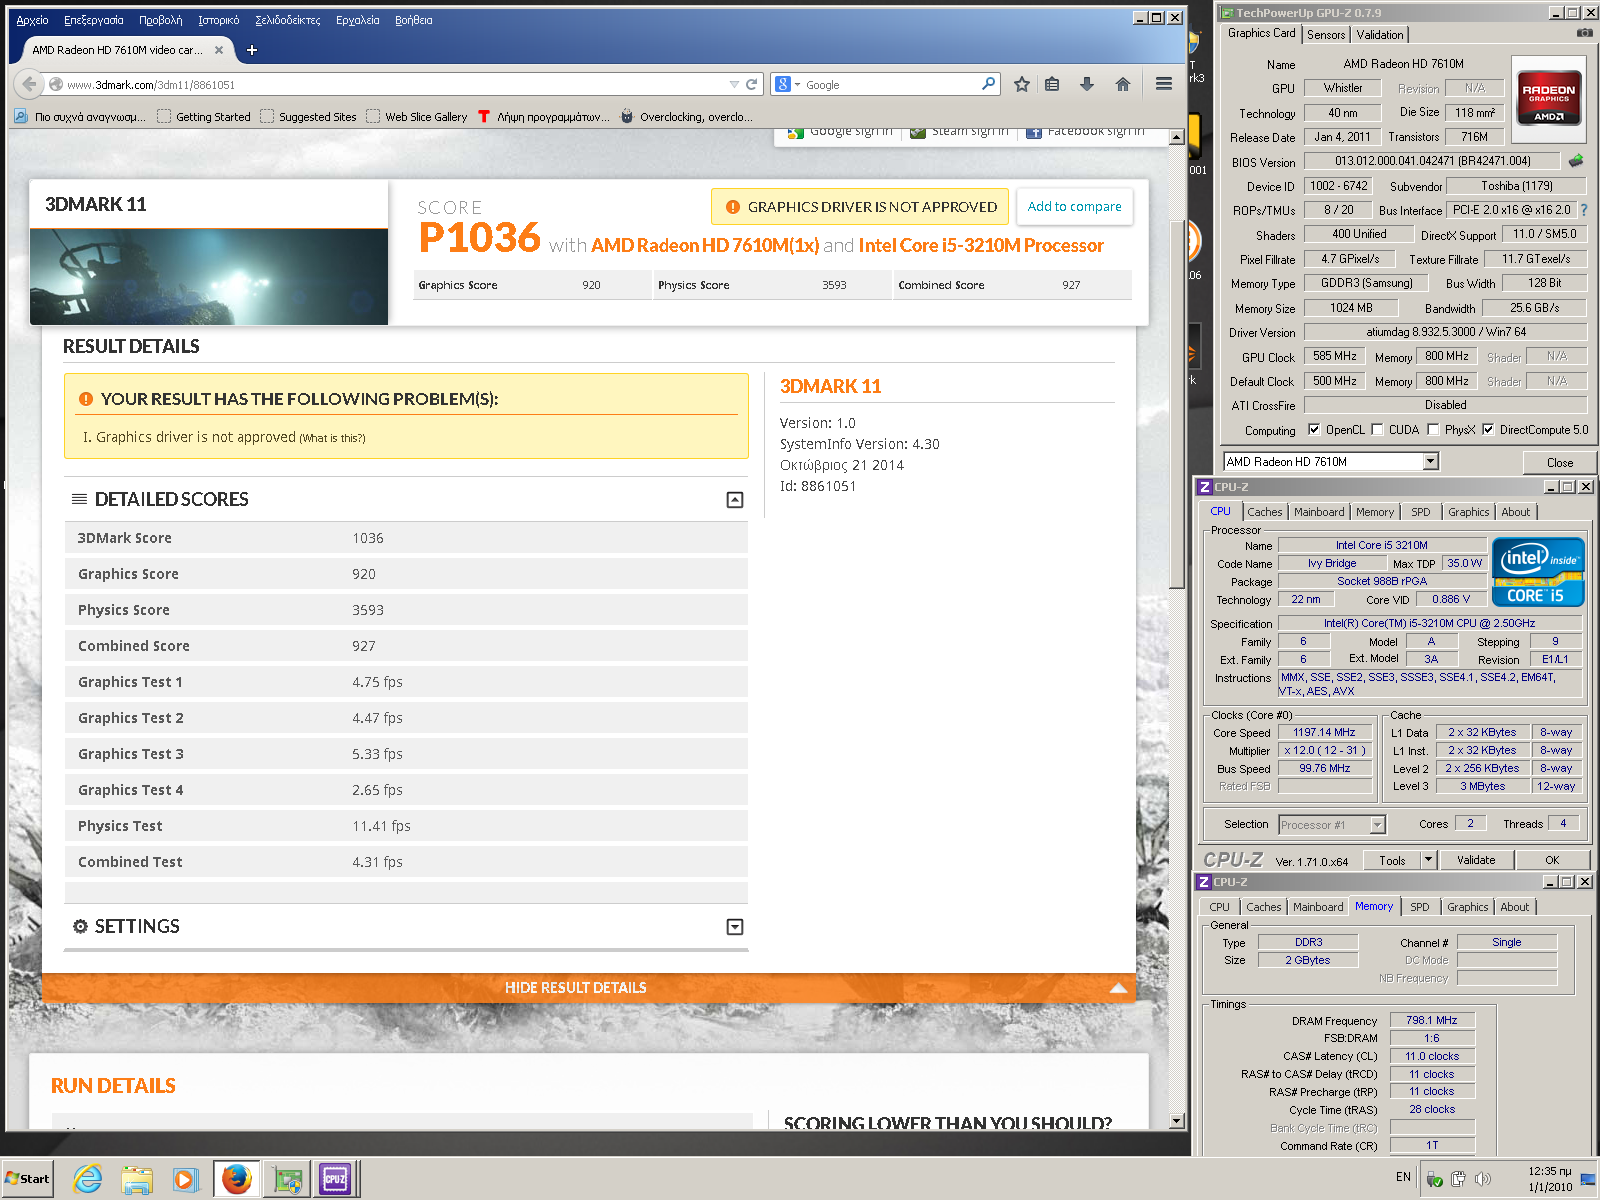Image resolution: width=1600 pixels, height=1200 pixels.
Task: Click the OK button in CPU-Z
Action: coord(1552,860)
